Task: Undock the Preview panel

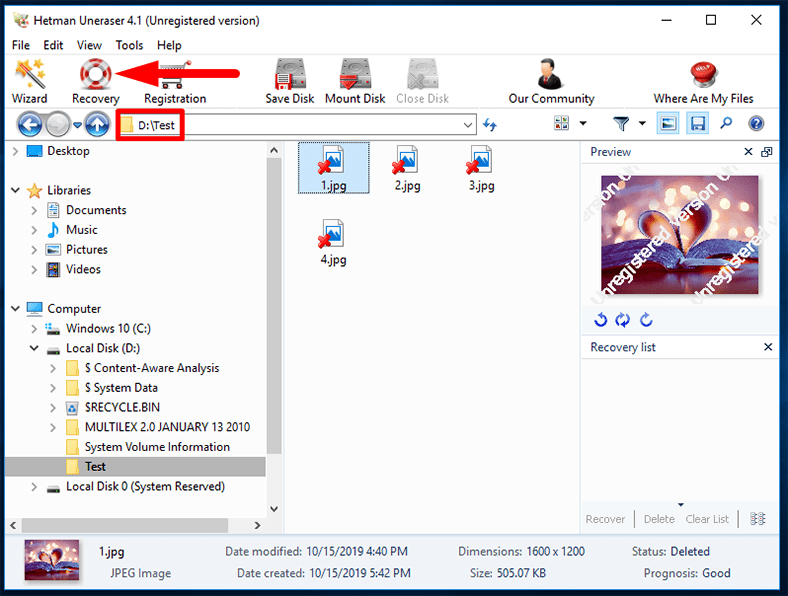Action: 766,152
